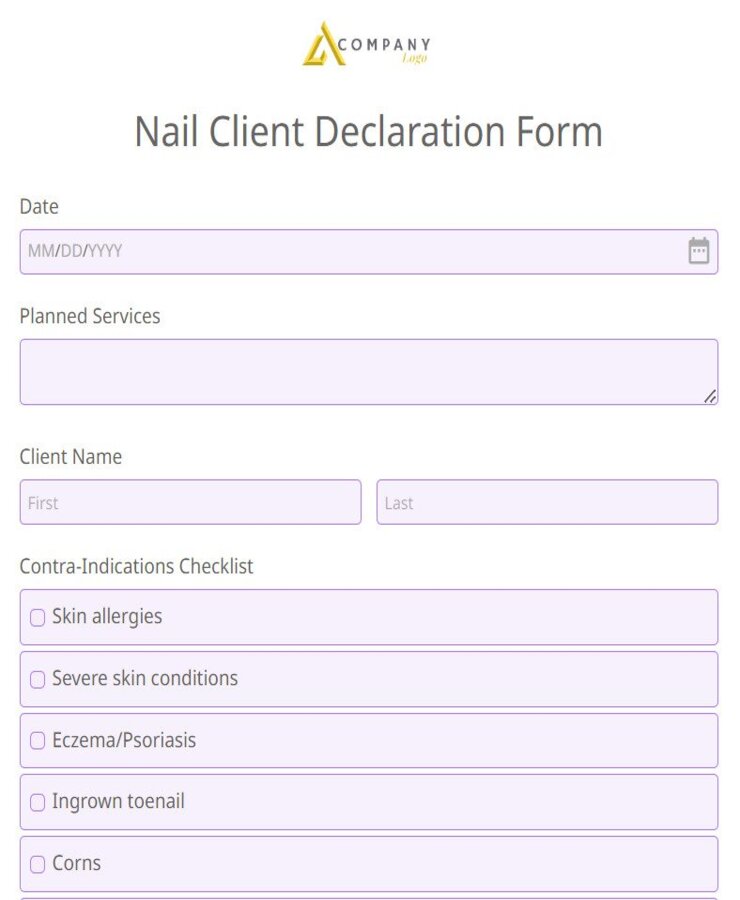Select the Corns row label text
Viewport: 740px width, 900px height.
pyautogui.click(x=78, y=864)
